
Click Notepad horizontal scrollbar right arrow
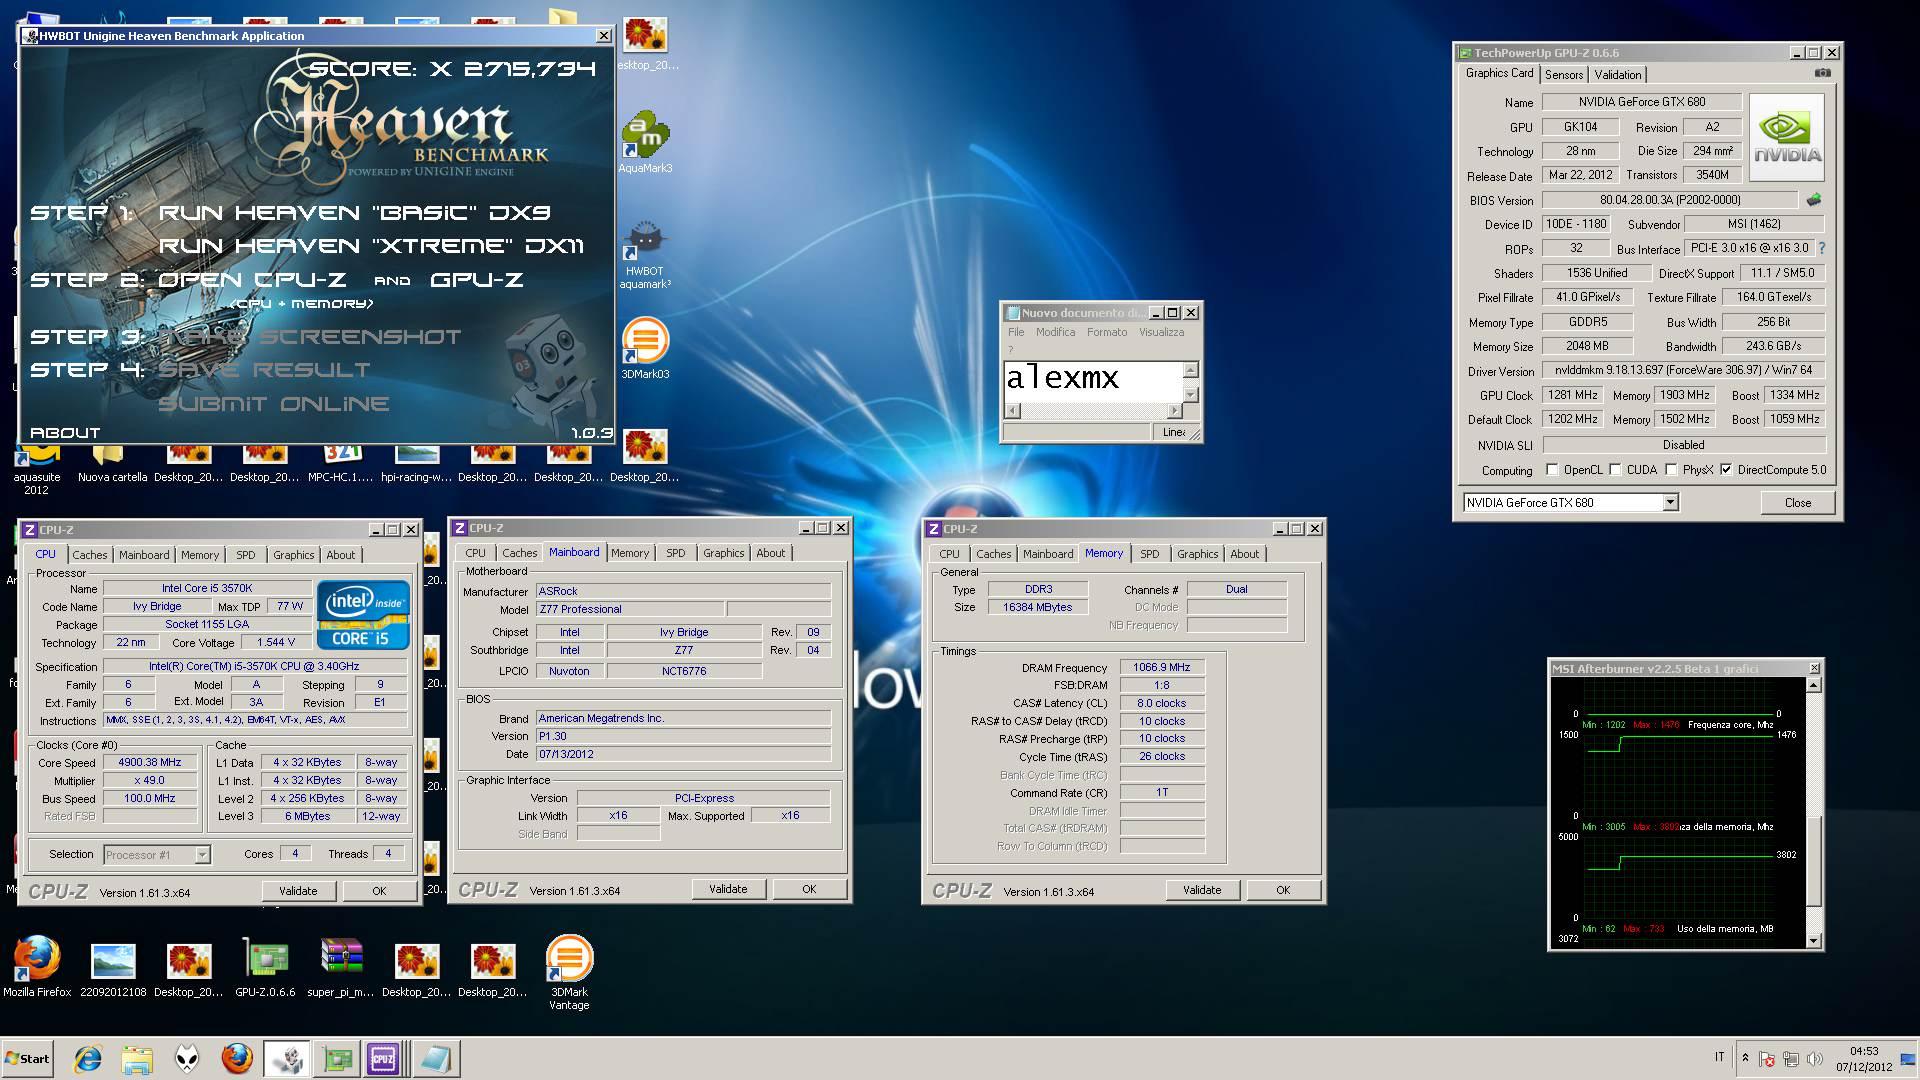1175,411
